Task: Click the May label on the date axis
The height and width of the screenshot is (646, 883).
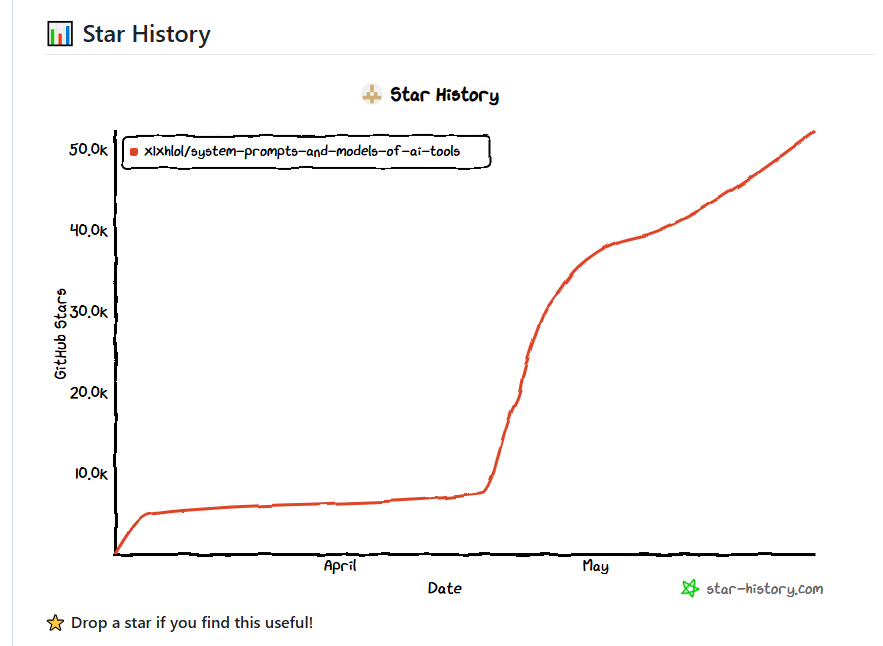Action: click(595, 566)
